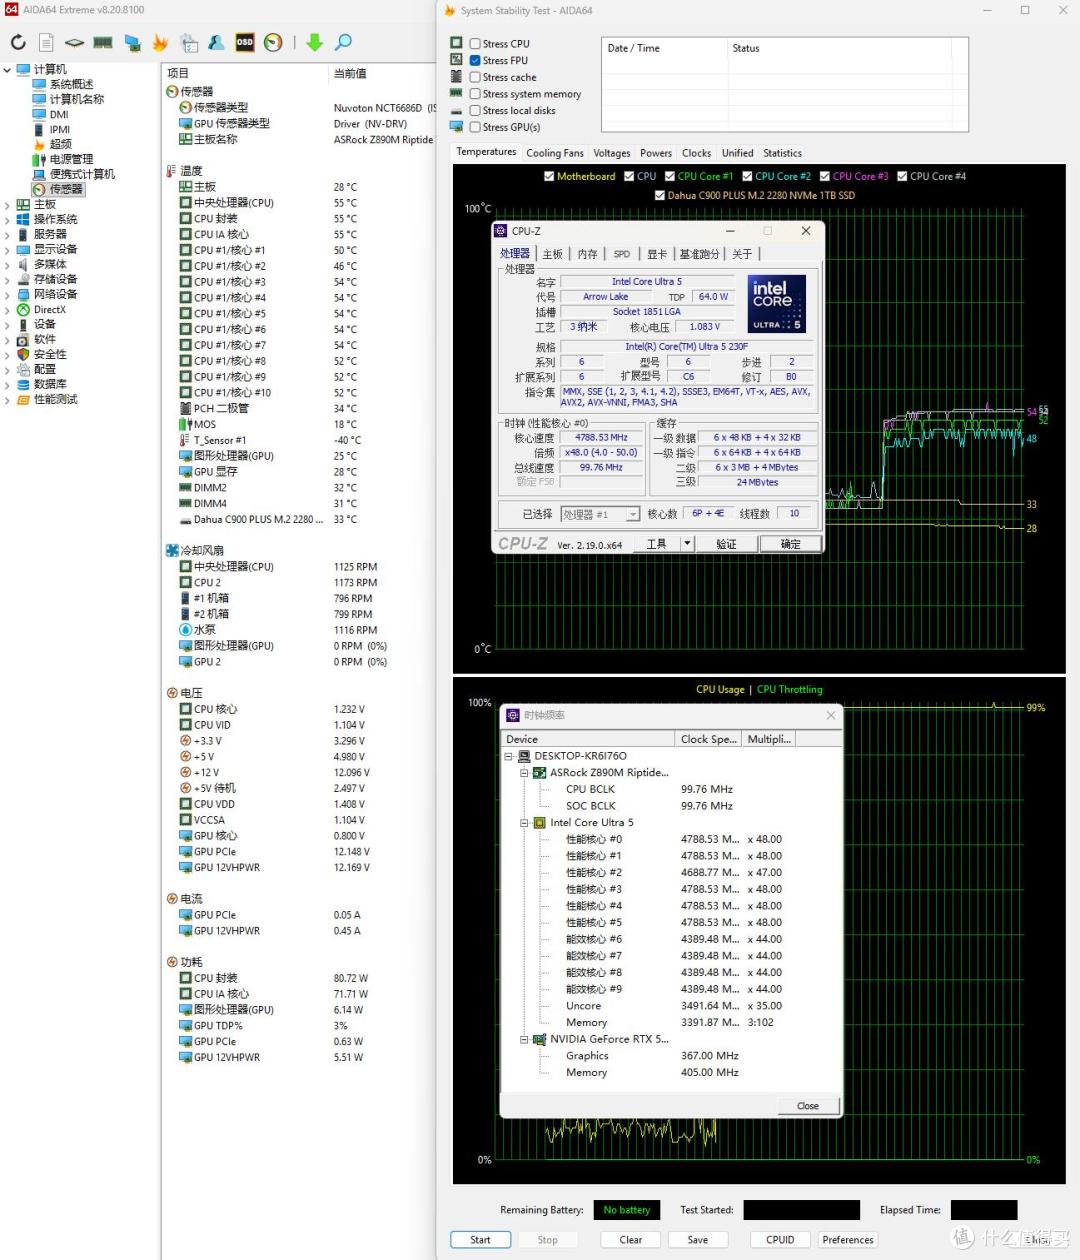Viewport: 1080px width, 1260px height.
Task: Select the IPMI tree entry
Action: (60, 129)
